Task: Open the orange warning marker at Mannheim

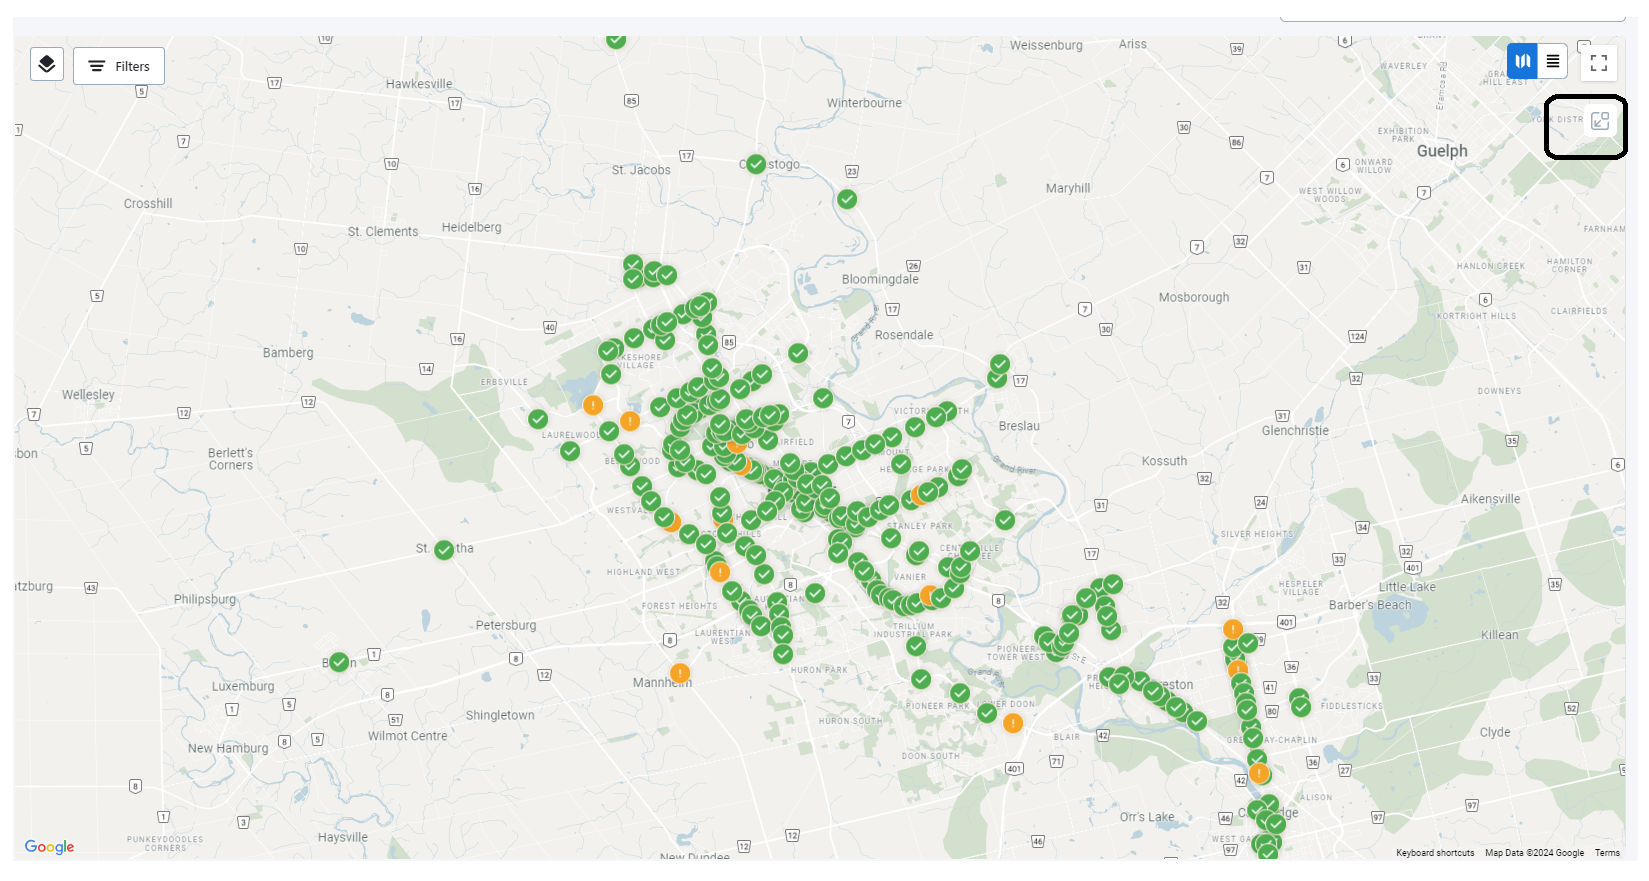Action: point(680,673)
